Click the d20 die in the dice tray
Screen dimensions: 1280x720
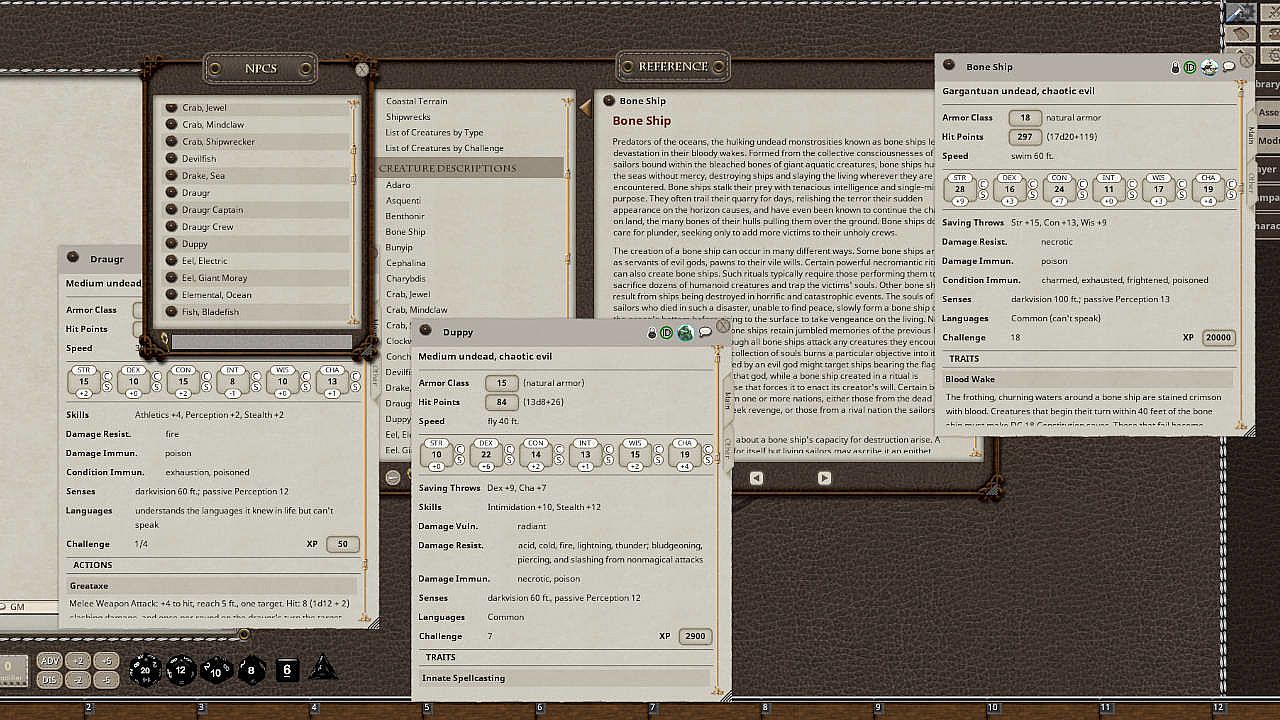tap(145, 670)
